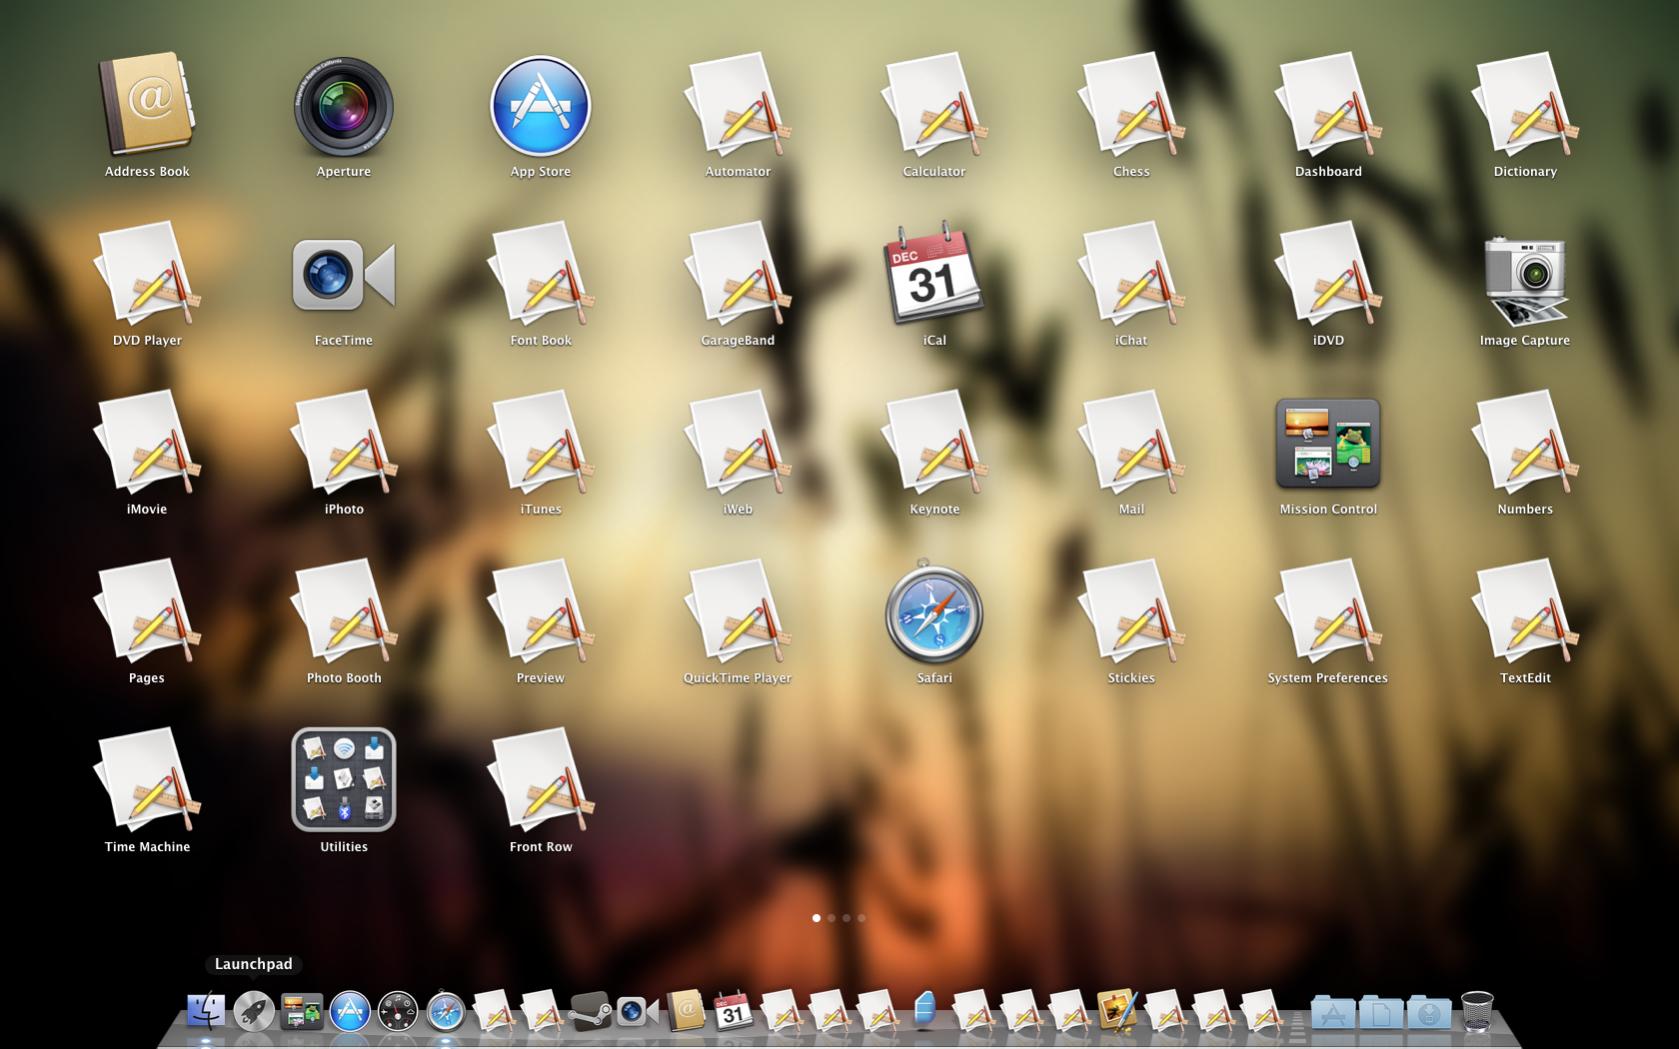Launch the iPhoto app

pyautogui.click(x=344, y=443)
